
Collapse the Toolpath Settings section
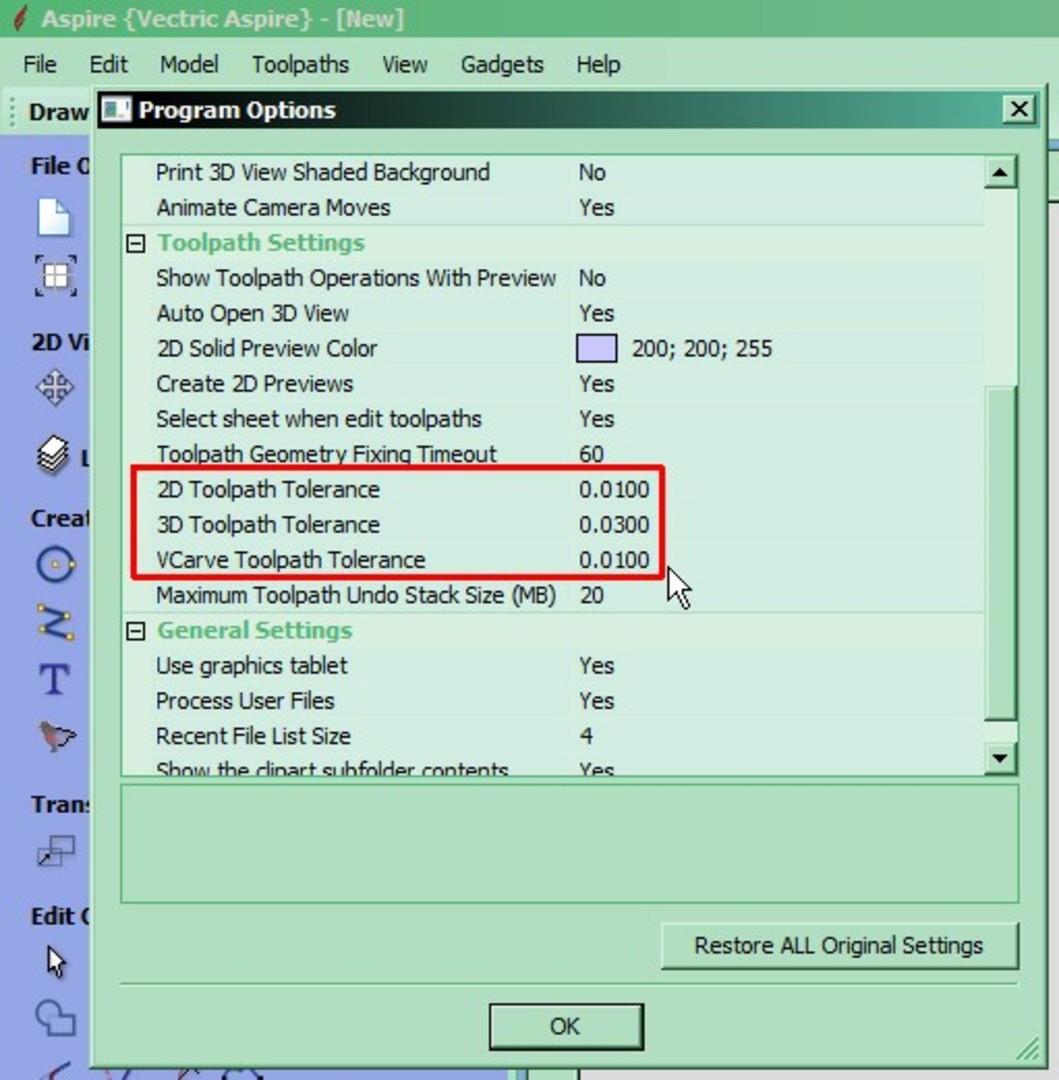(x=136, y=243)
